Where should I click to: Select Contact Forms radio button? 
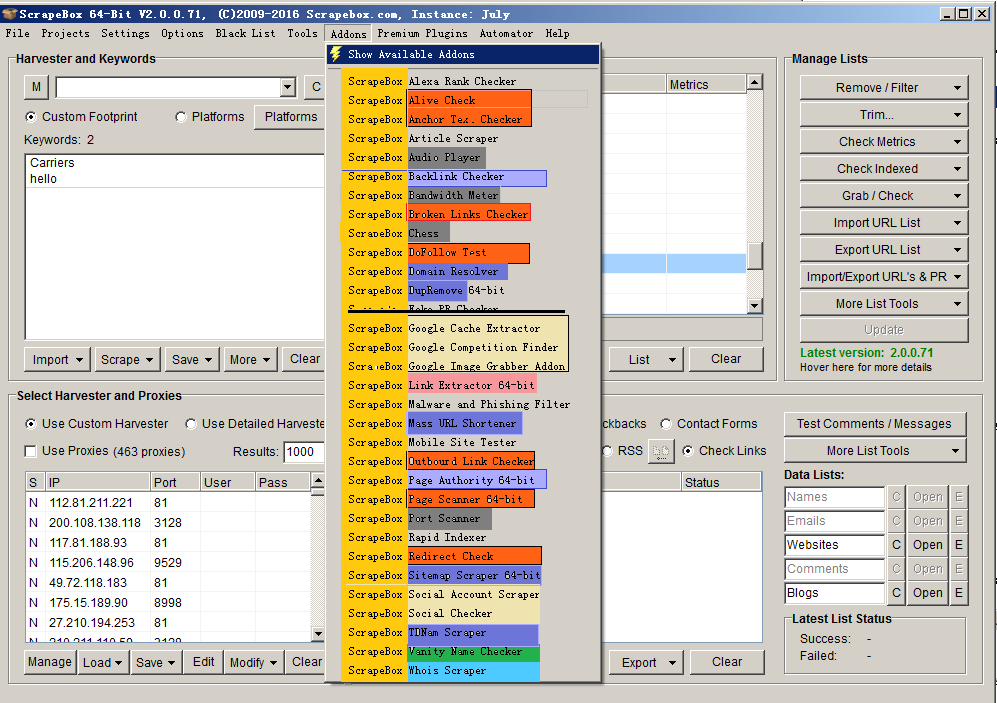click(666, 424)
